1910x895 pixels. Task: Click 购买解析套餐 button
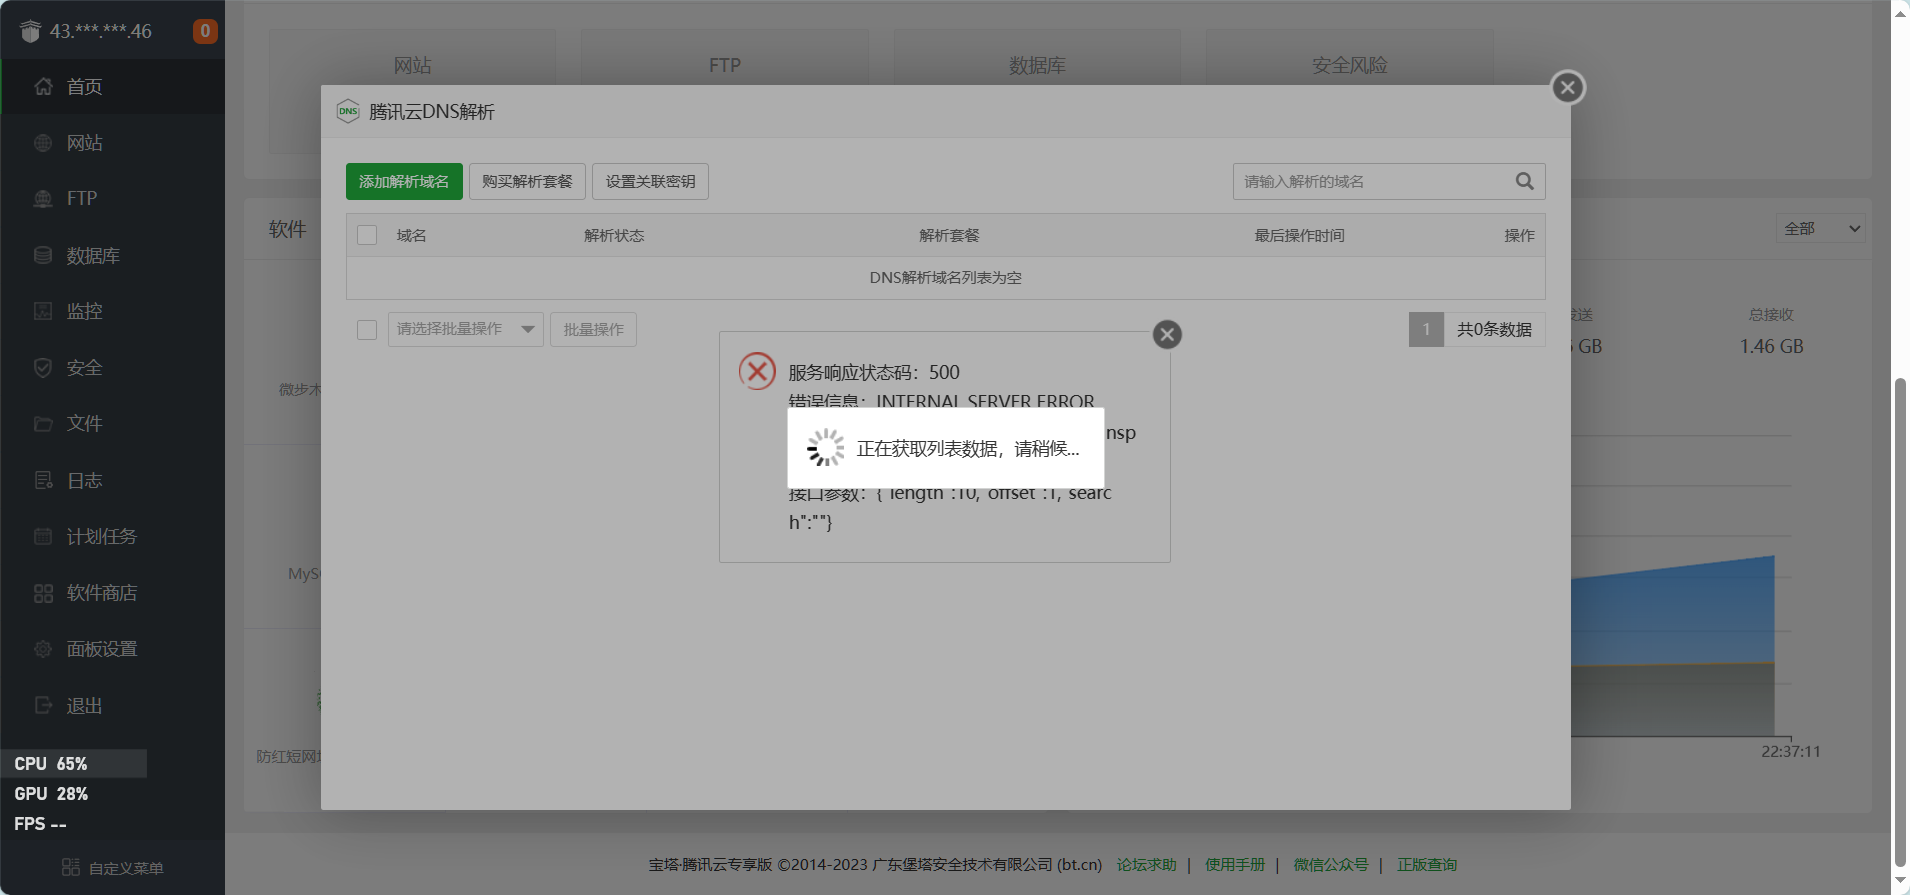[x=527, y=181]
